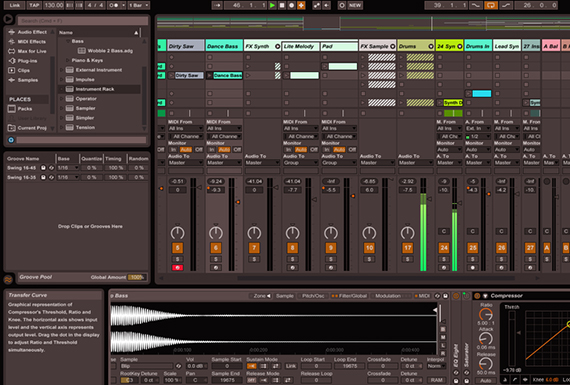Open the 1 Bar quantization dropdown
The height and width of the screenshot is (385, 570).
[139, 5]
